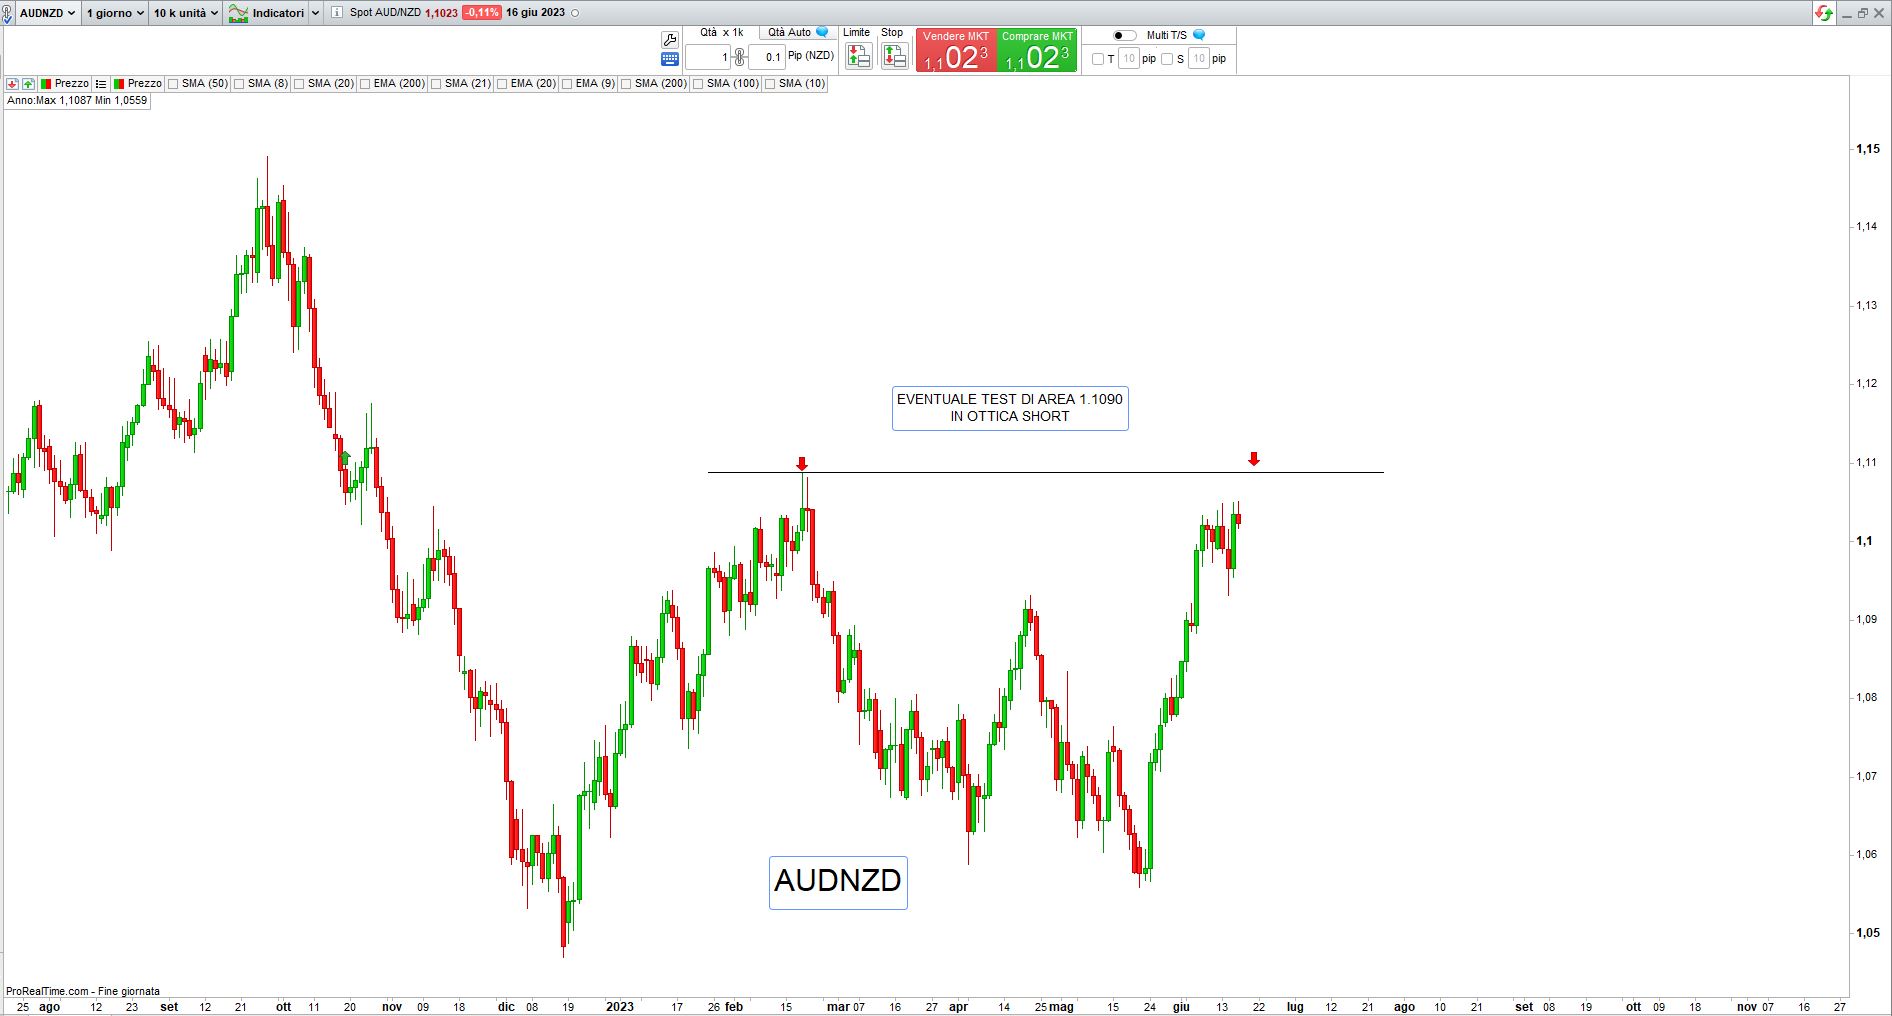The width and height of the screenshot is (1892, 1016).
Task: Switch on the Multi T/S toggle
Action: click(x=1124, y=35)
